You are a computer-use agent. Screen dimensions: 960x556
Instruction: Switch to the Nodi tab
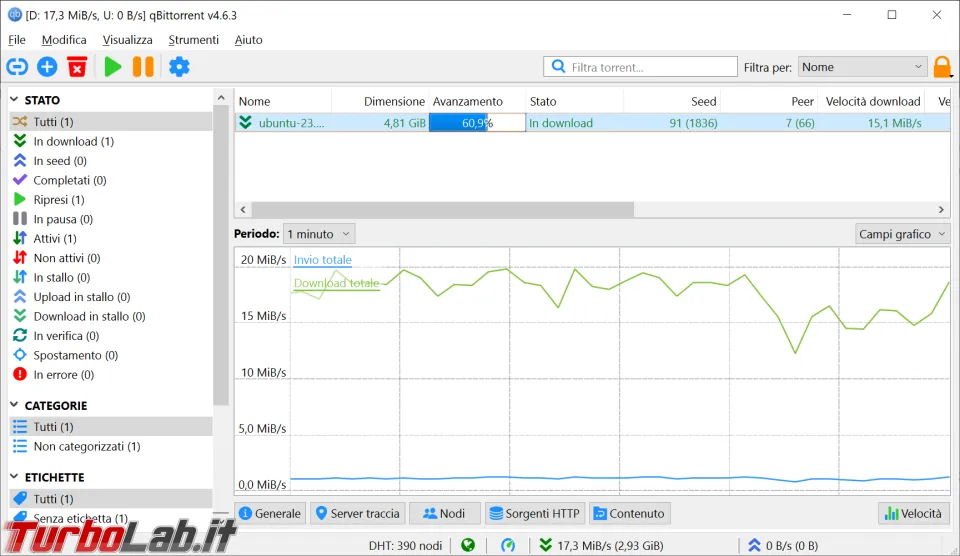pos(444,513)
